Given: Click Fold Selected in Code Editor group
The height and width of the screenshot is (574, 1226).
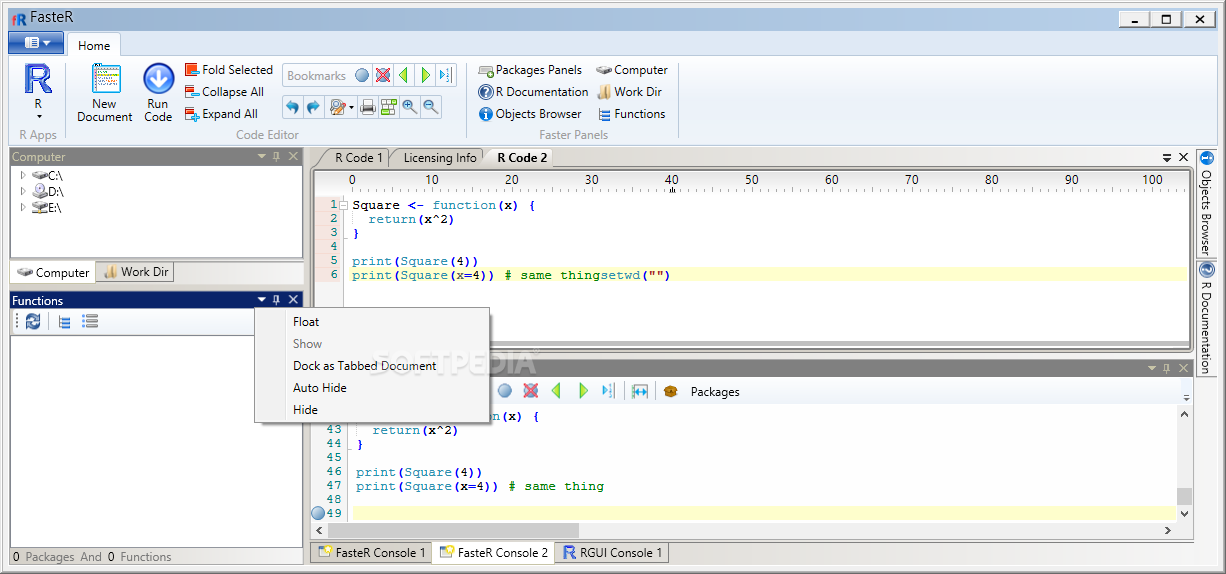Looking at the screenshot, I should coord(228,70).
